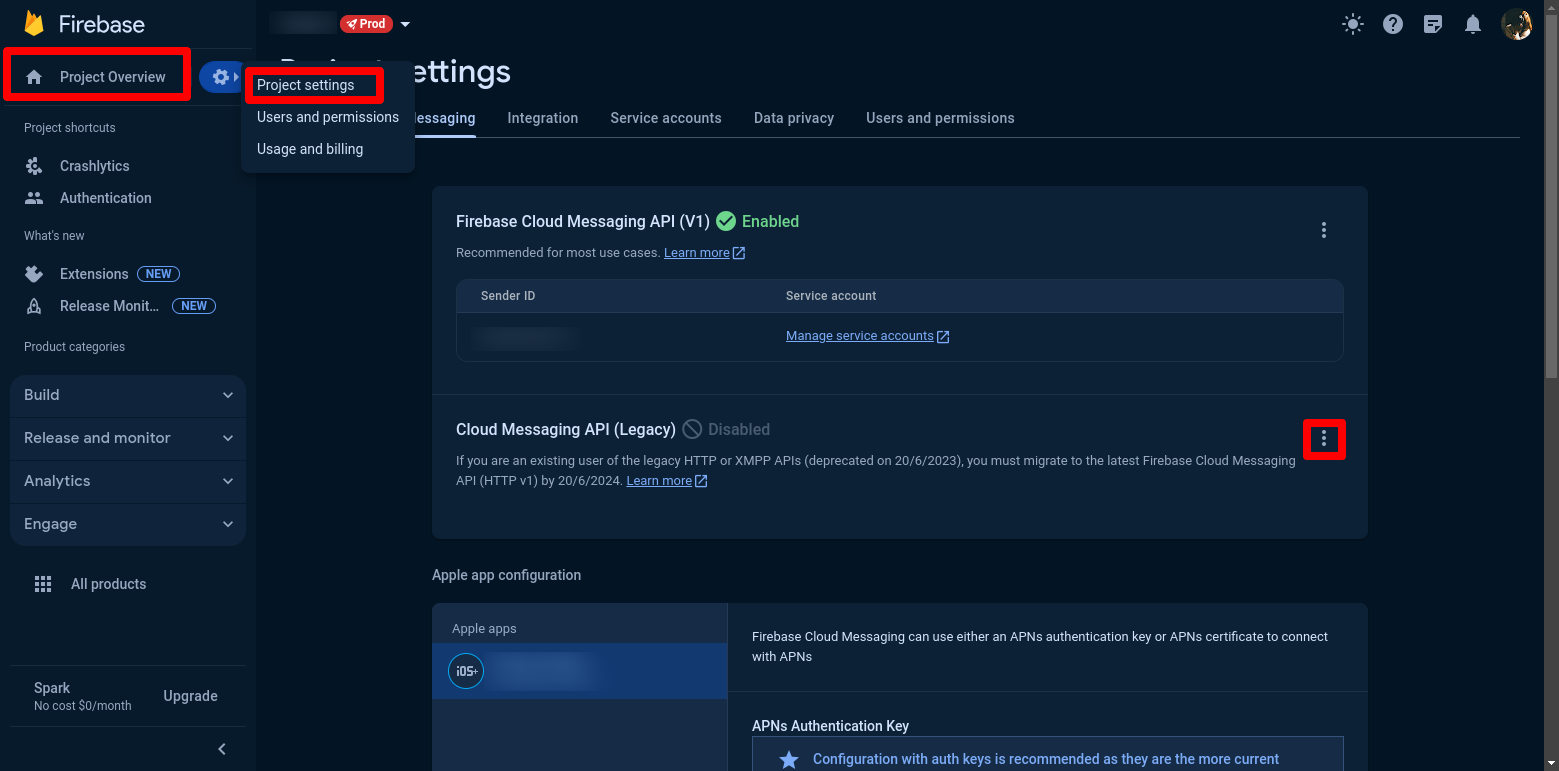Open Project Overview home

96,77
